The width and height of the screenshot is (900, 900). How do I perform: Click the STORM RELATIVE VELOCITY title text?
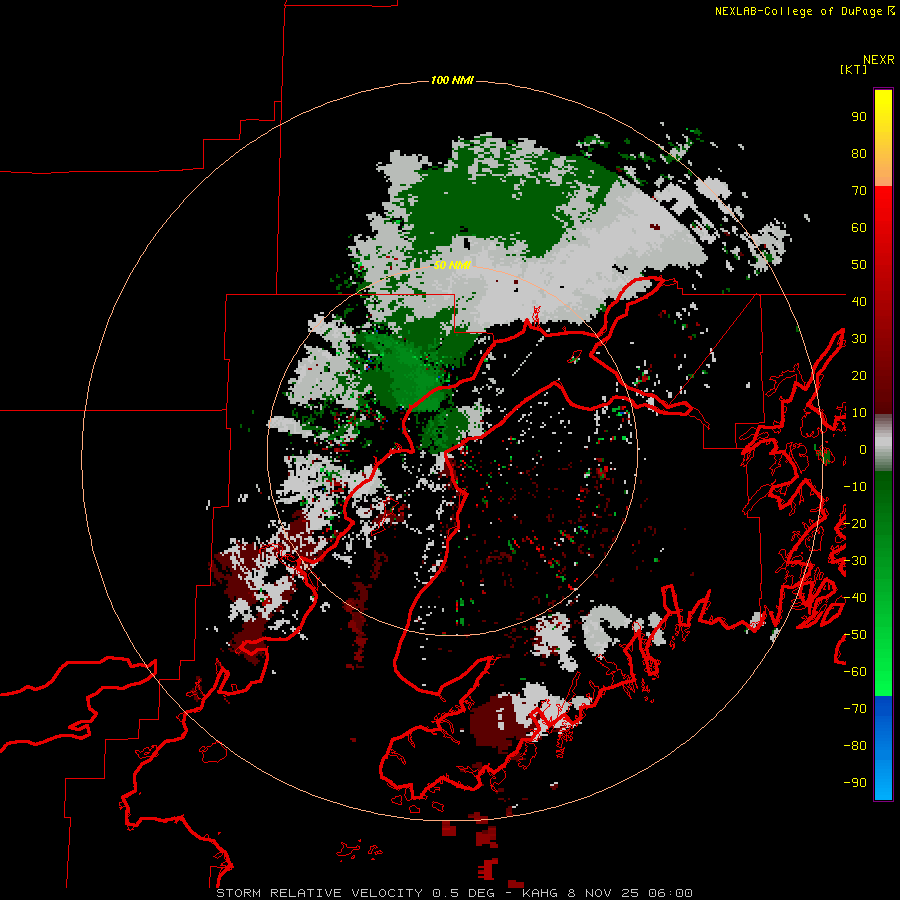point(319,893)
